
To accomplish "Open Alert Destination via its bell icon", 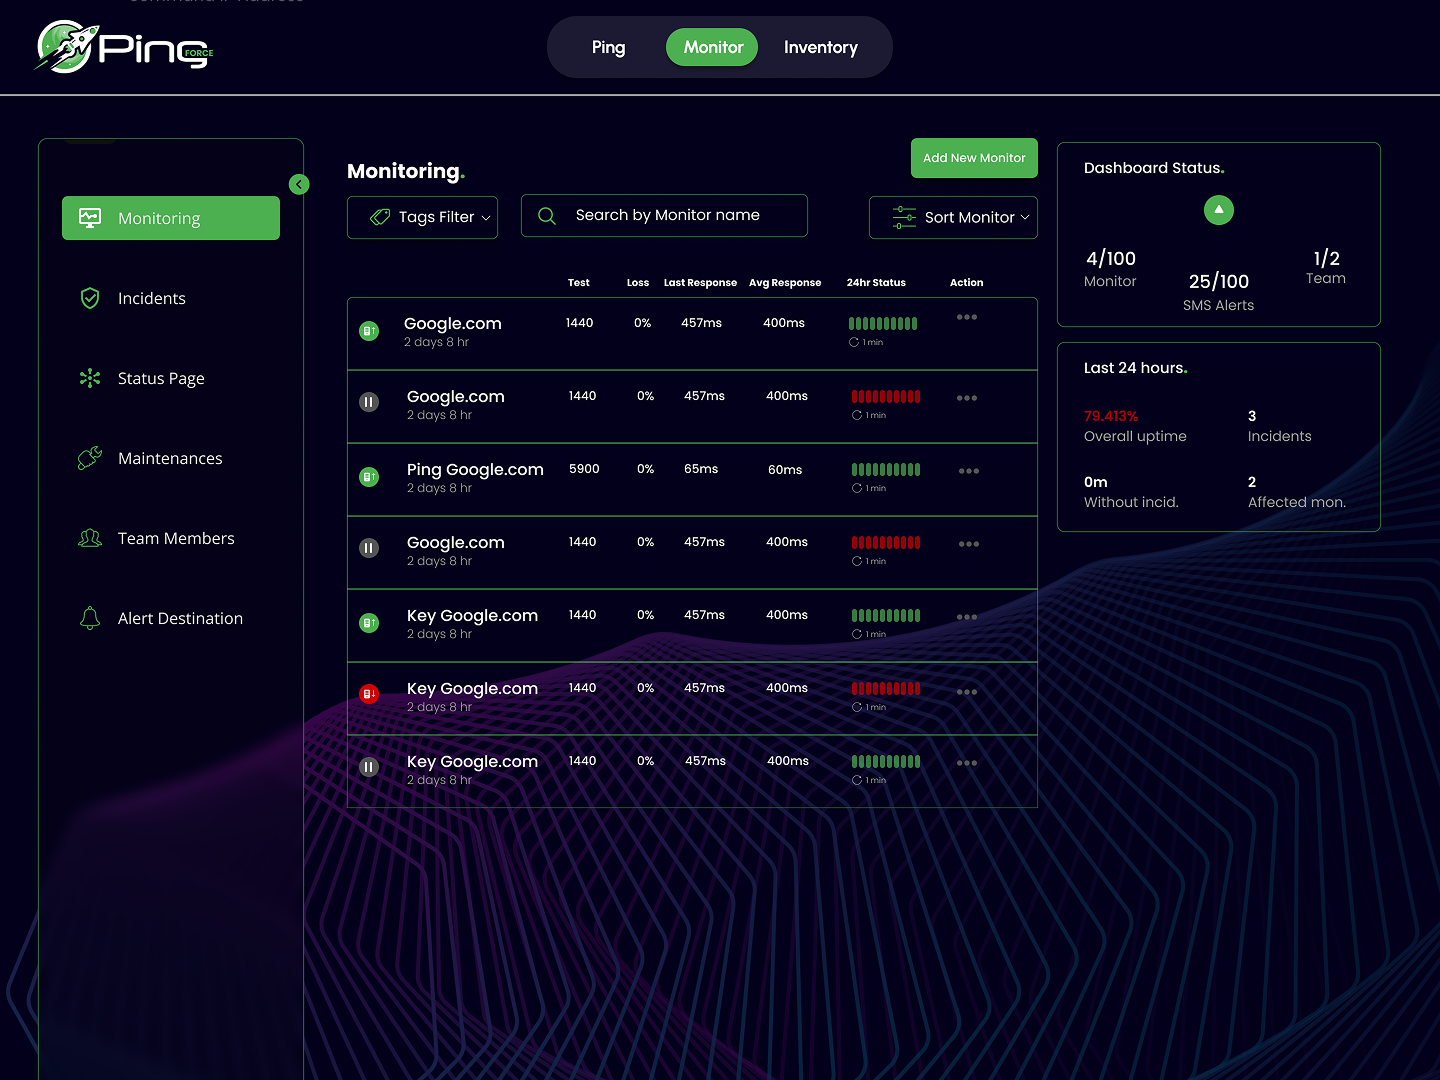I will 90,618.
